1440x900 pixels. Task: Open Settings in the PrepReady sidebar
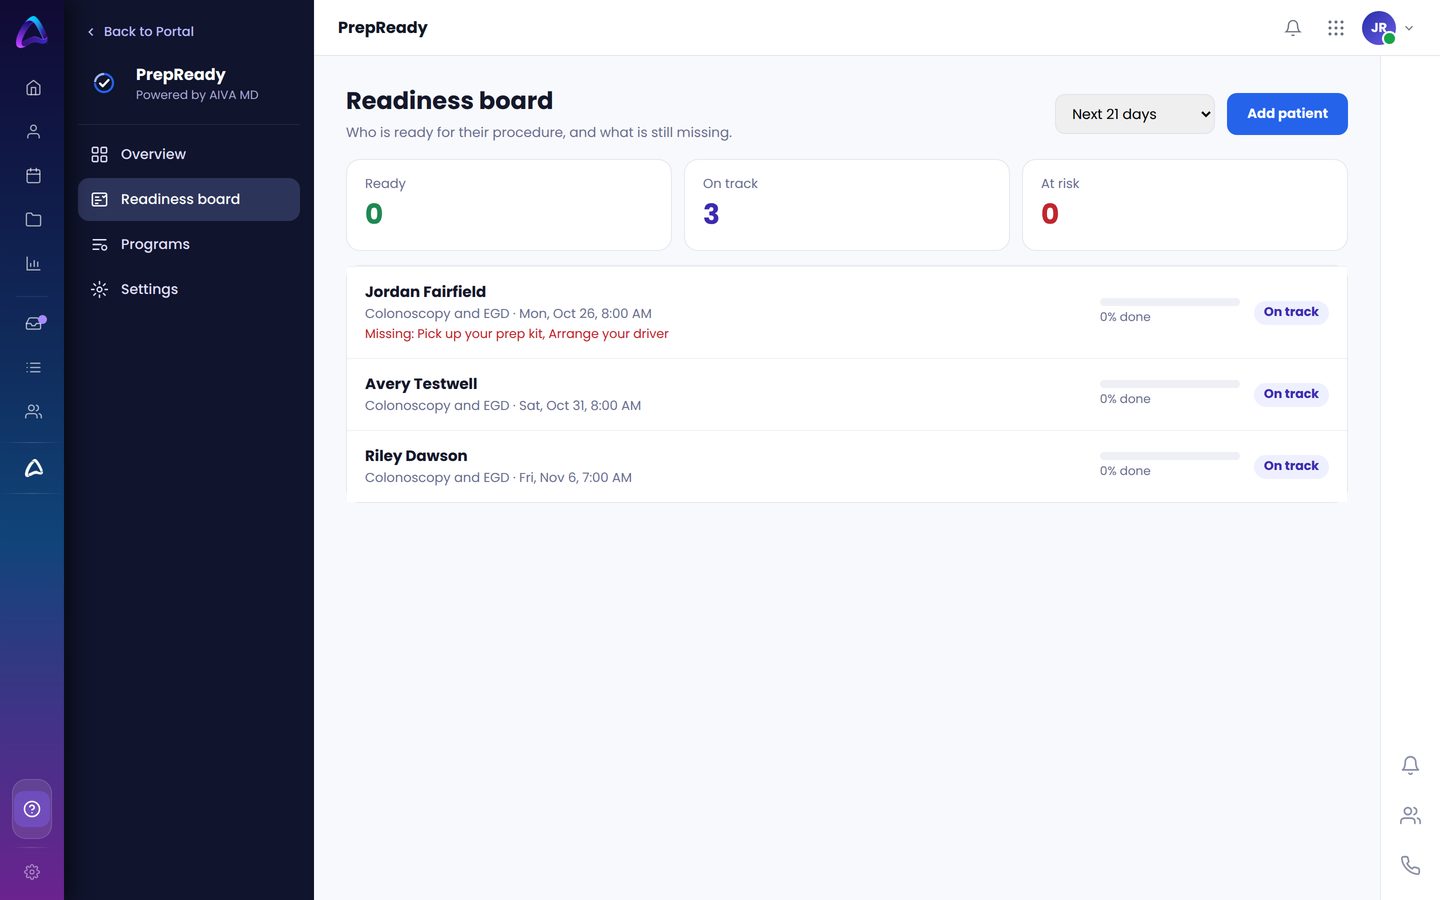point(189,289)
